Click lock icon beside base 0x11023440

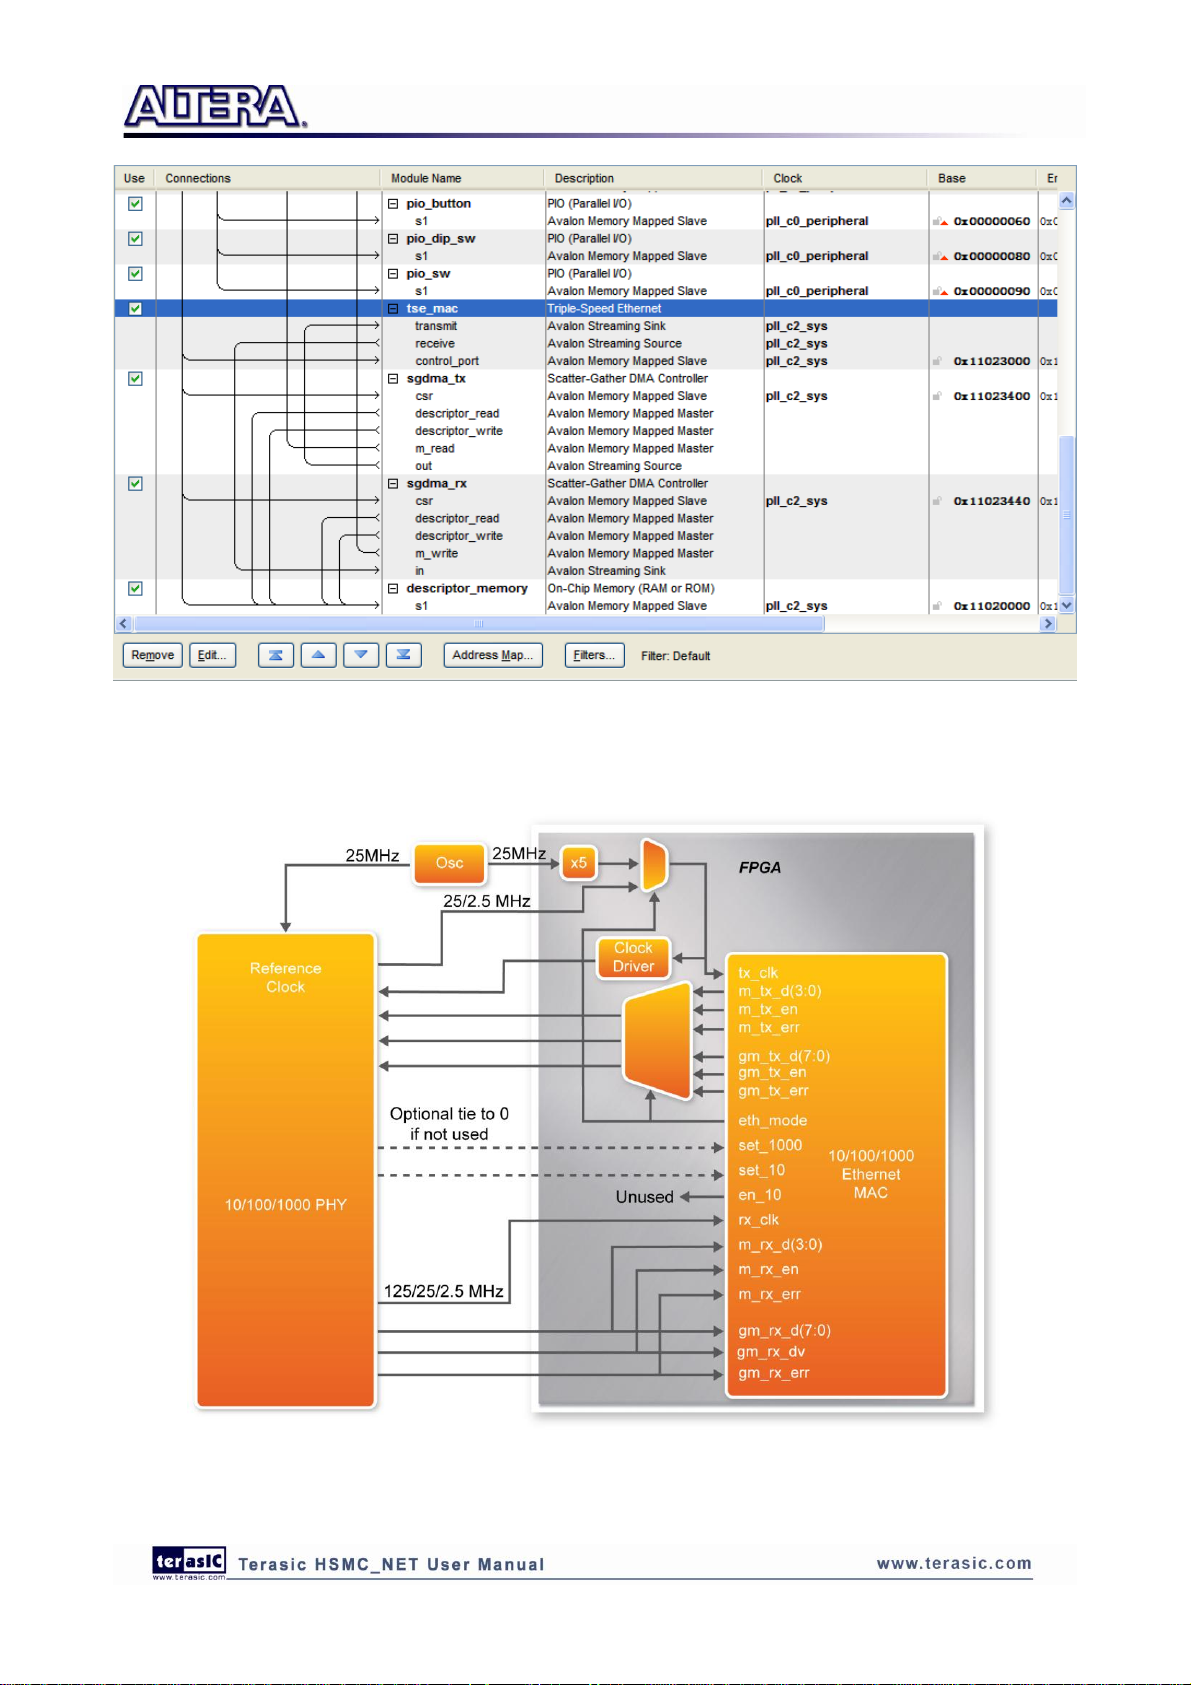(938, 501)
